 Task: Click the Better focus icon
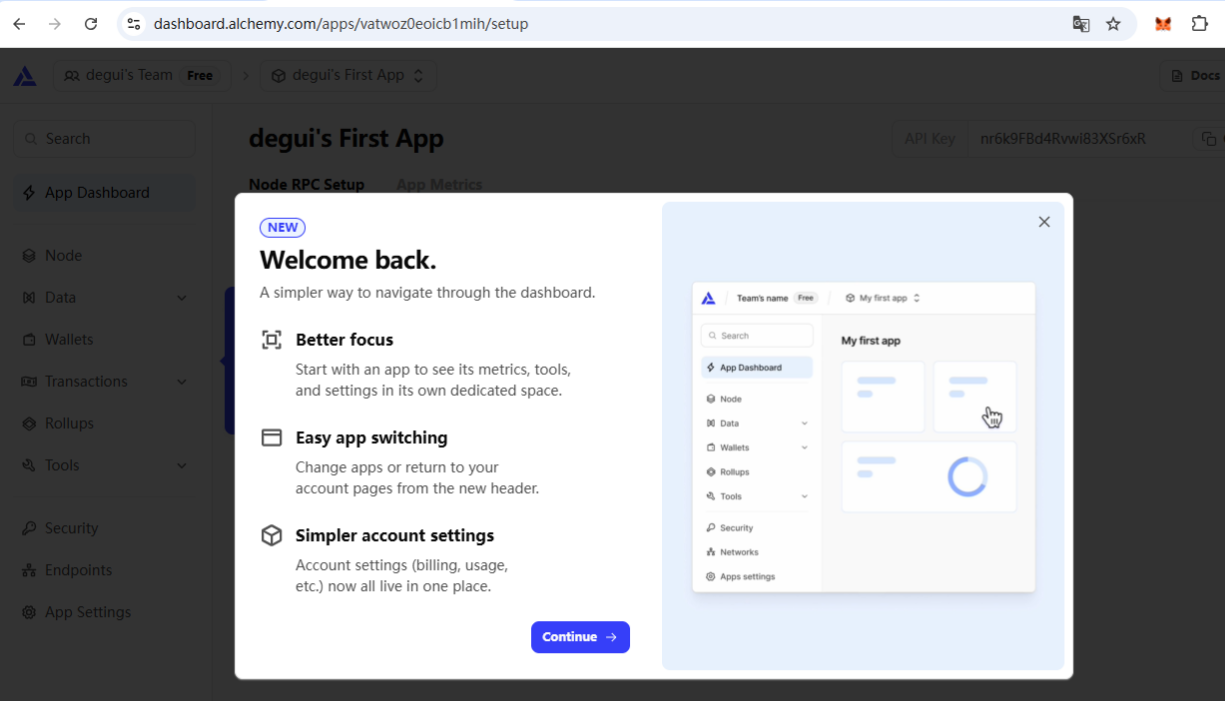tap(271, 340)
